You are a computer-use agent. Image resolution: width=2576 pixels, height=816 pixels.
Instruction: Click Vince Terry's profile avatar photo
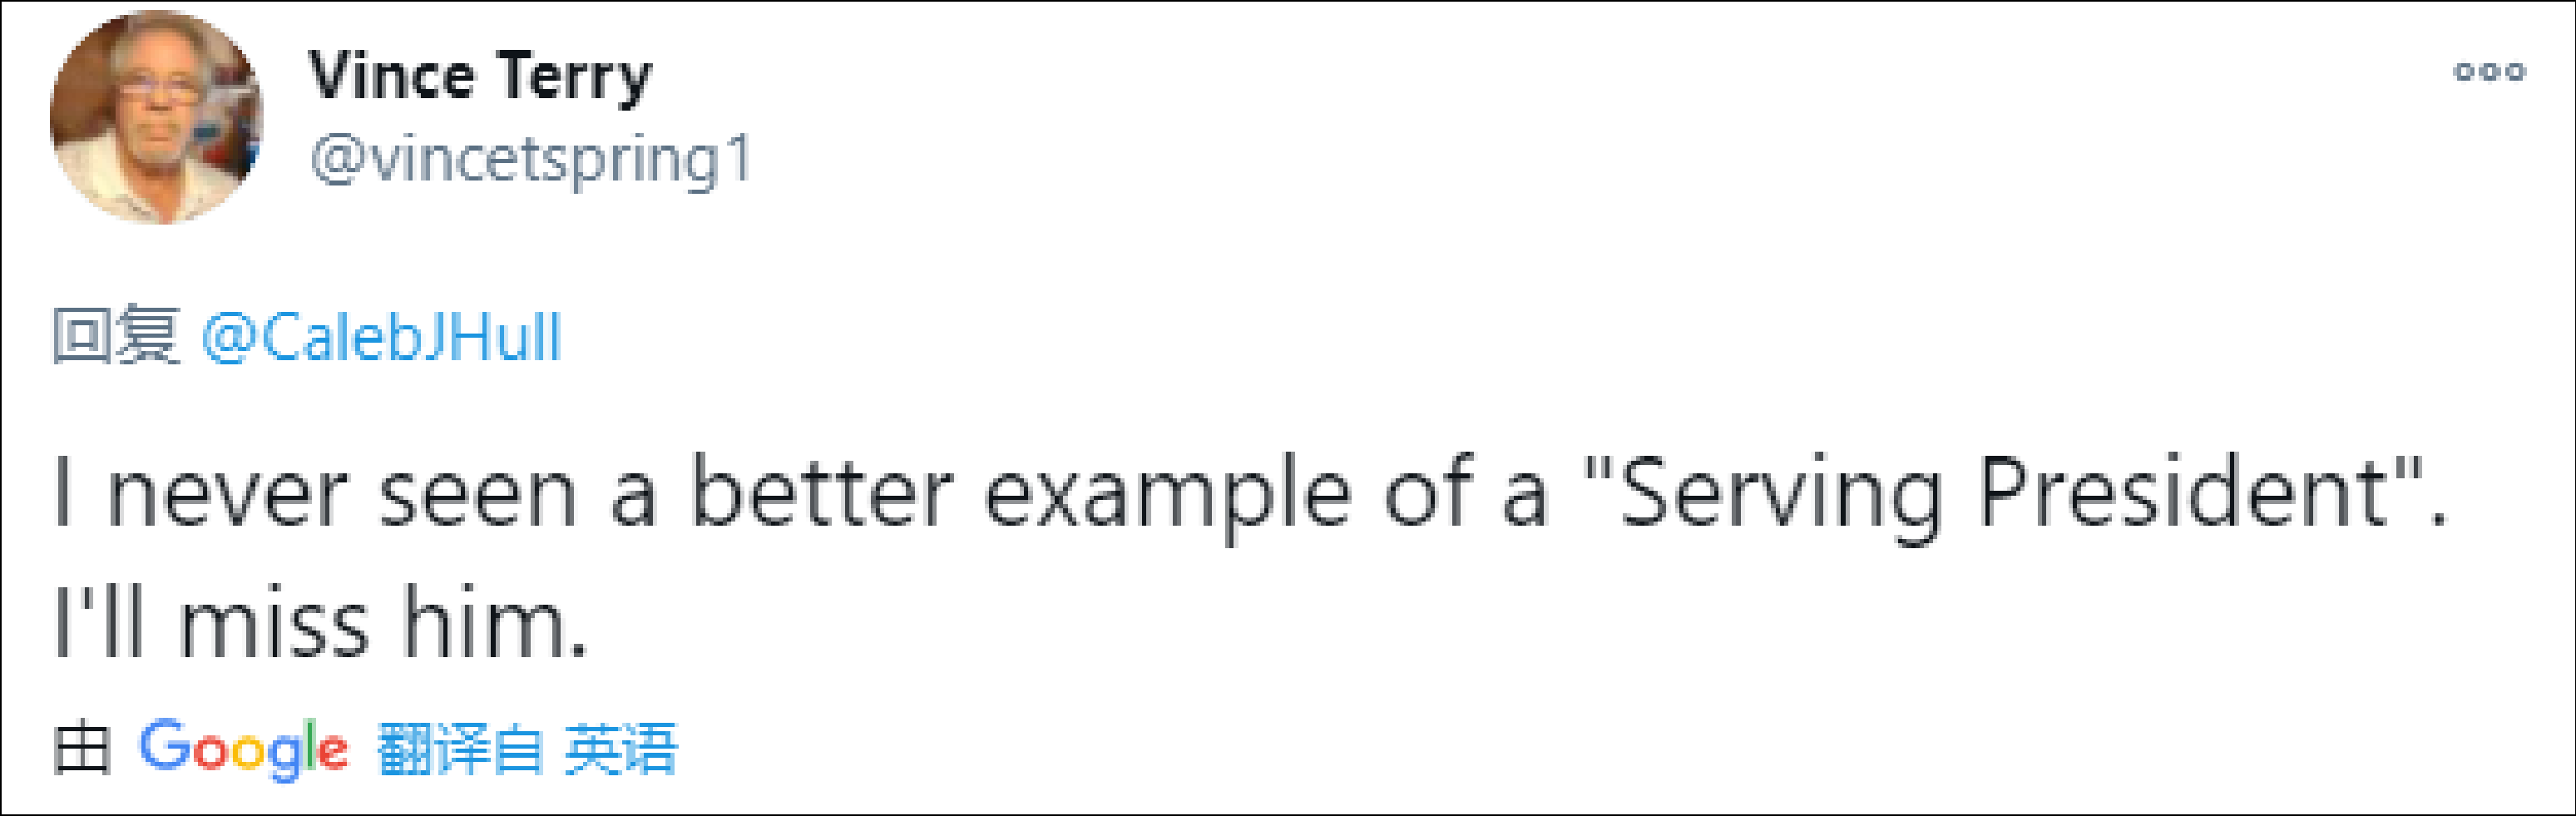[x=156, y=117]
